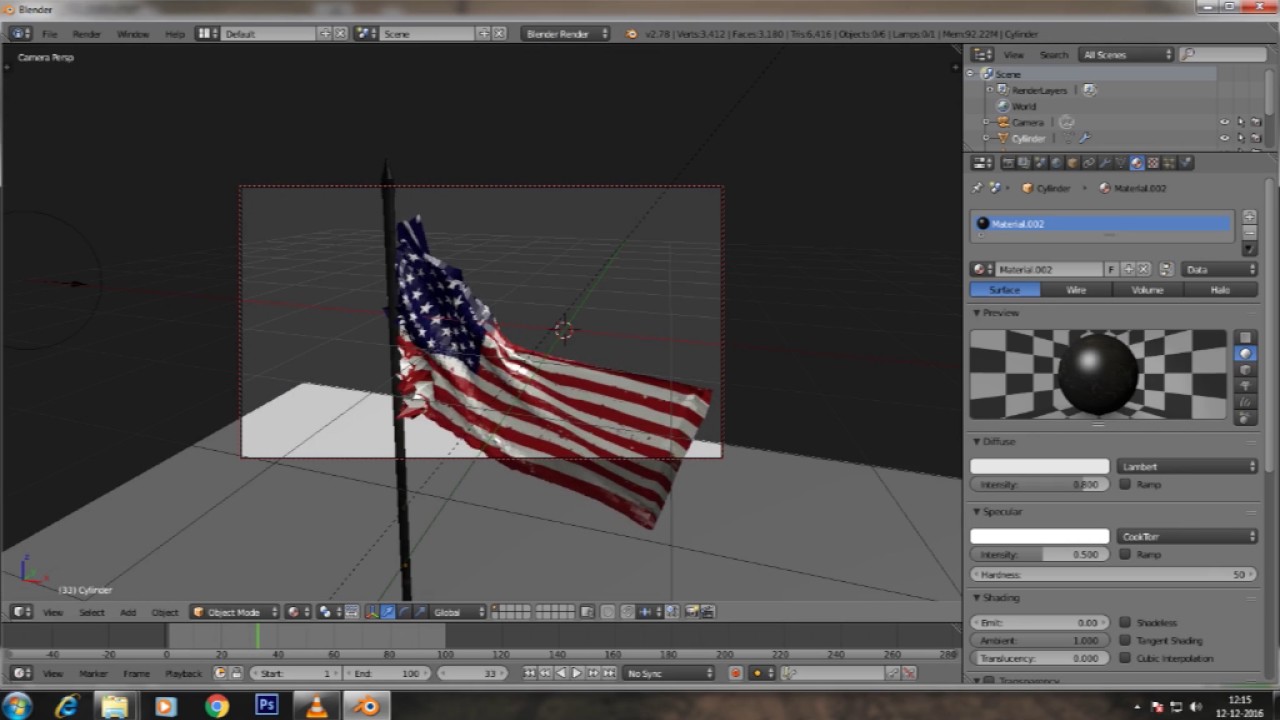Open the Lambert diffuse shader dropdown

[1187, 466]
